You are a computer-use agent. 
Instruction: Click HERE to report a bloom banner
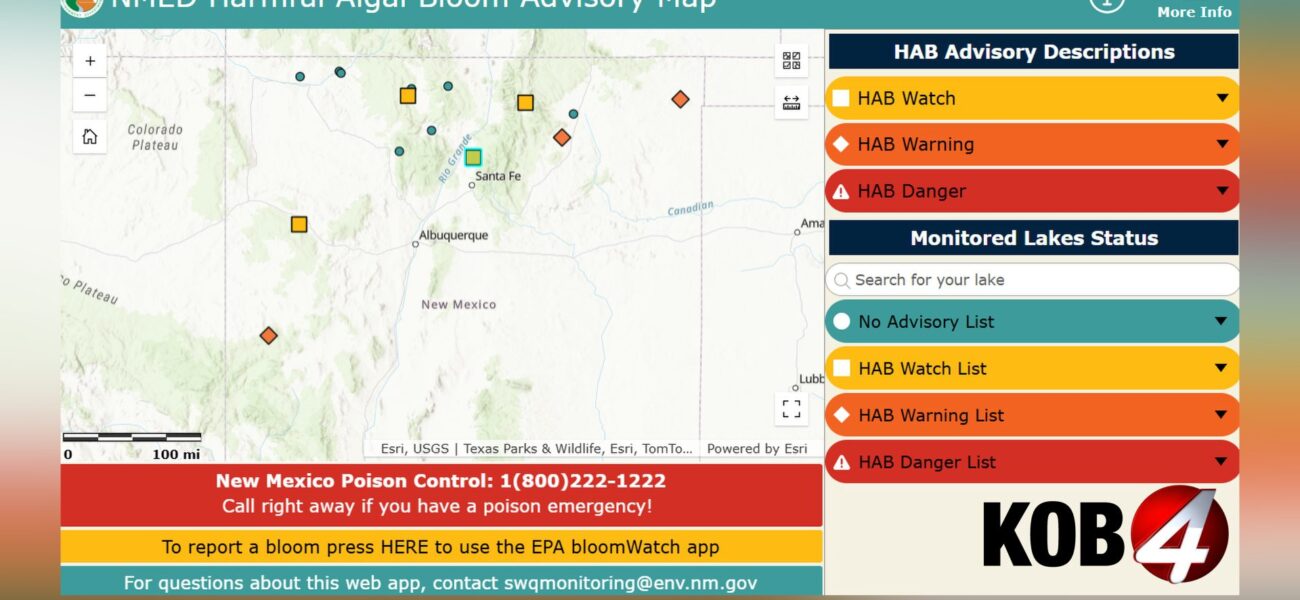pos(441,547)
